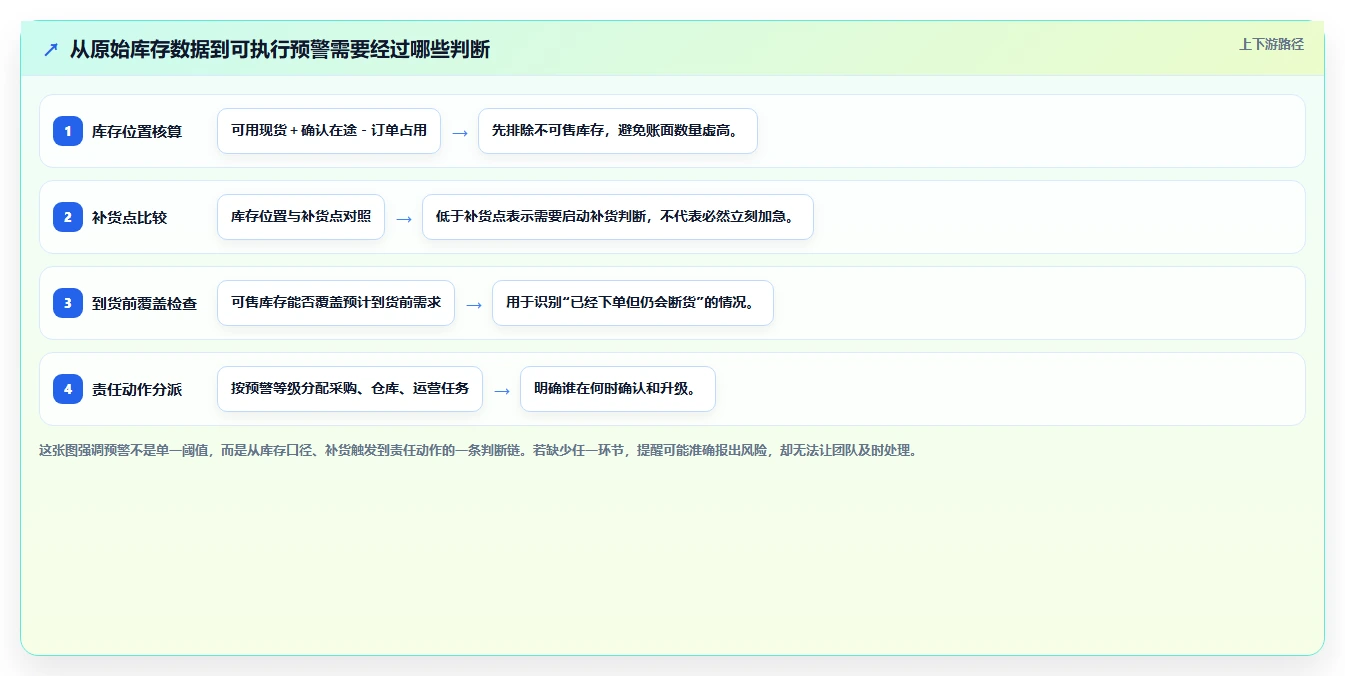1345x676 pixels.
Task: Click the arrow in the 补货点比较 row
Action: tap(404, 218)
